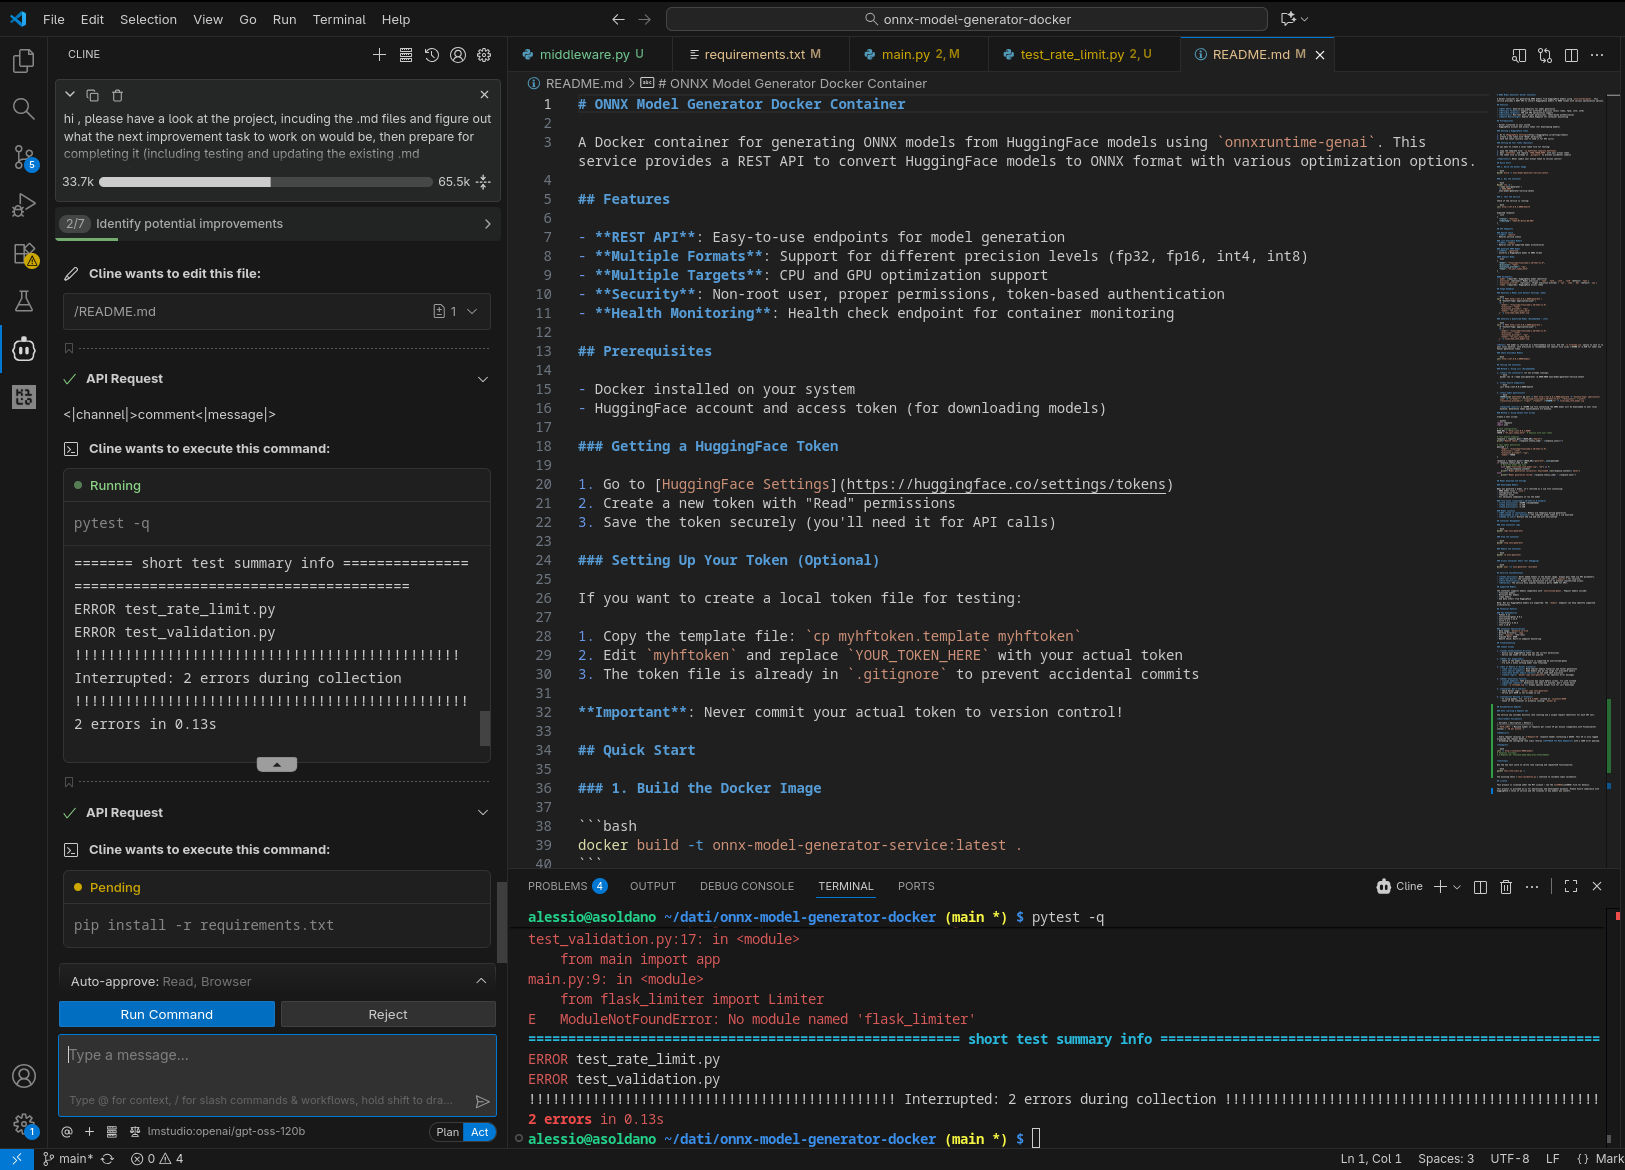The height and width of the screenshot is (1170, 1625).
Task: Reject the pending pip install command
Action: click(388, 1014)
